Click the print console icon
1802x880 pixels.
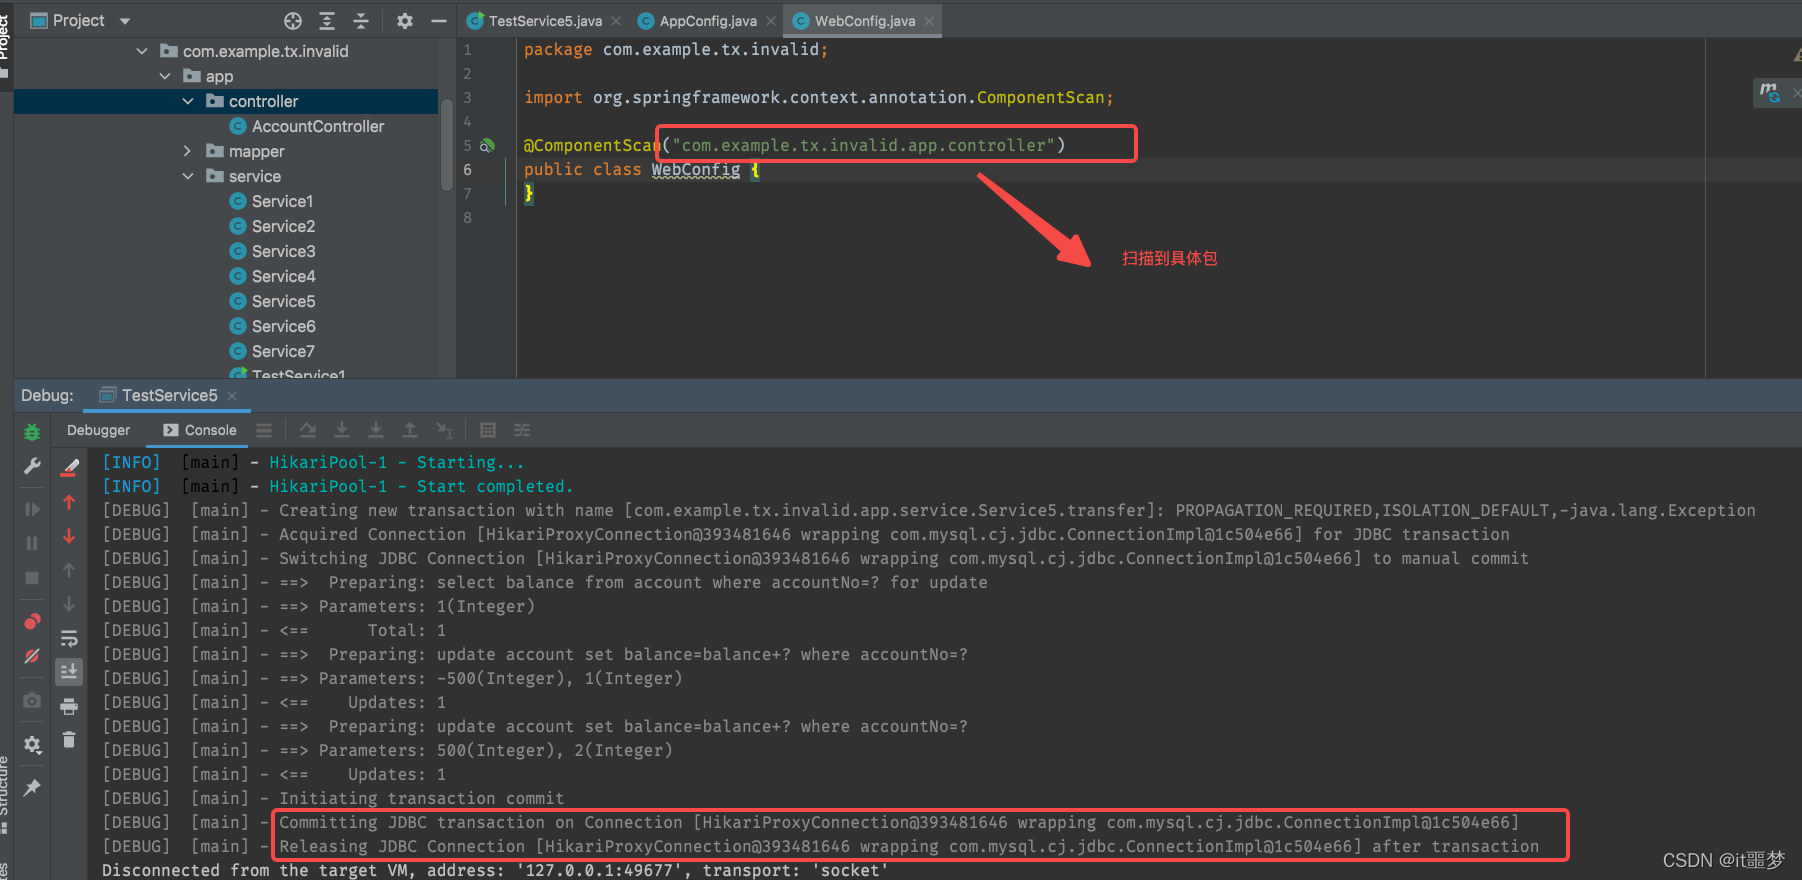point(69,706)
